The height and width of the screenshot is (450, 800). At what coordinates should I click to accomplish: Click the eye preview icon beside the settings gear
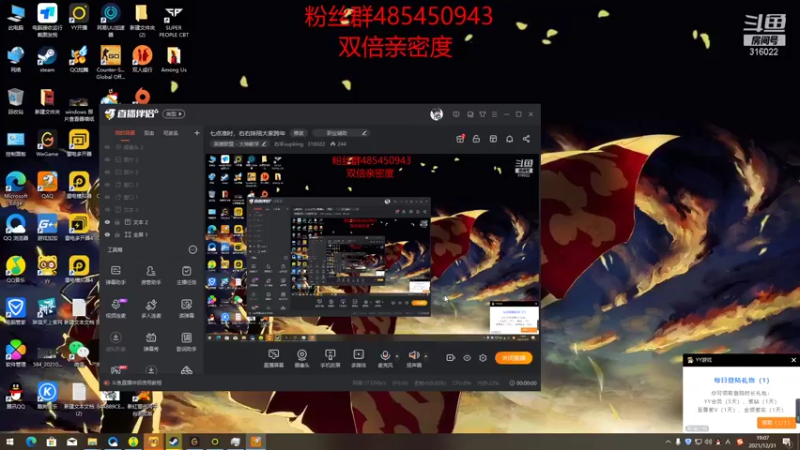tap(467, 358)
